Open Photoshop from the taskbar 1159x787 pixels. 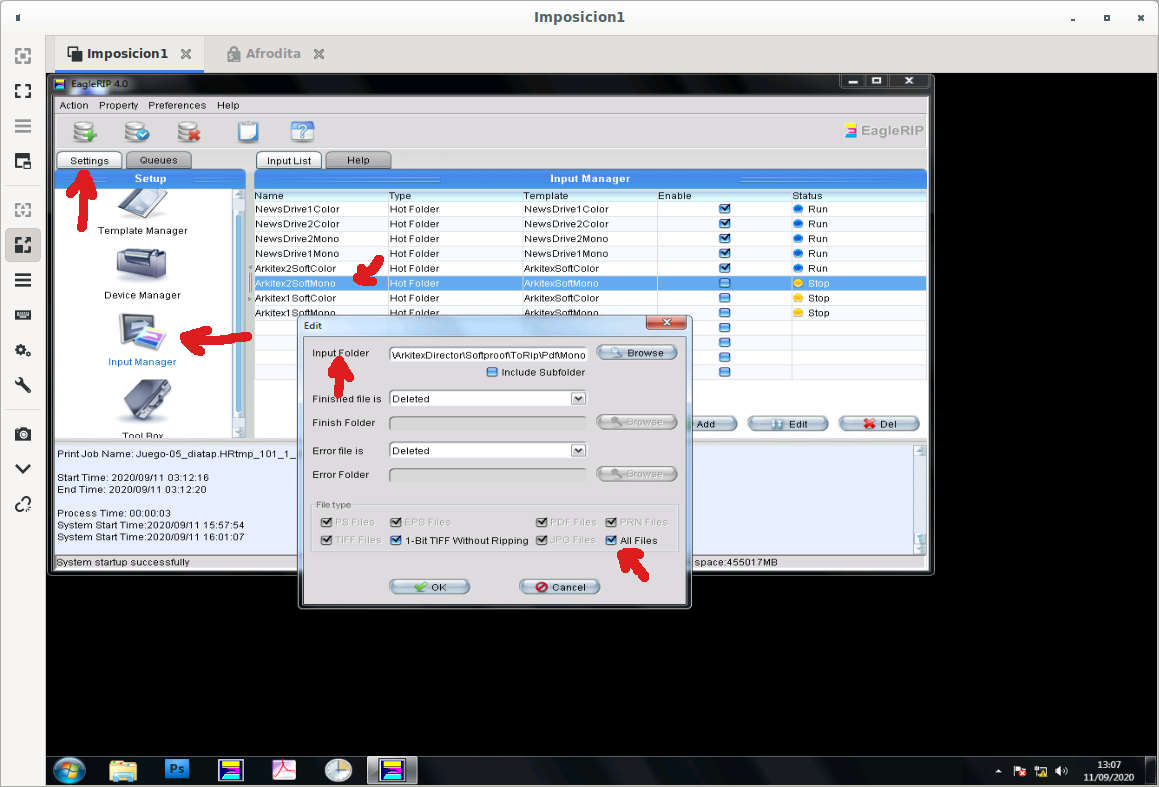pyautogui.click(x=177, y=769)
